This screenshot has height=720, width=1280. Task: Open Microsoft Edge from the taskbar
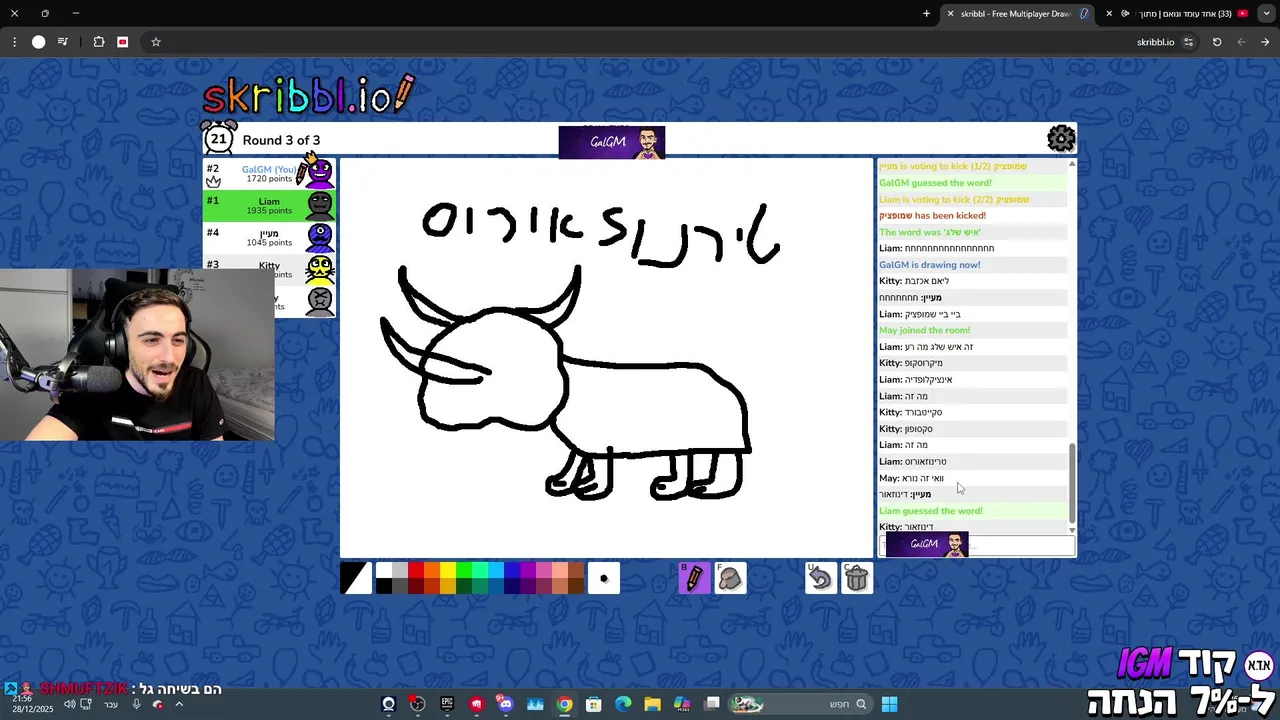(623, 704)
